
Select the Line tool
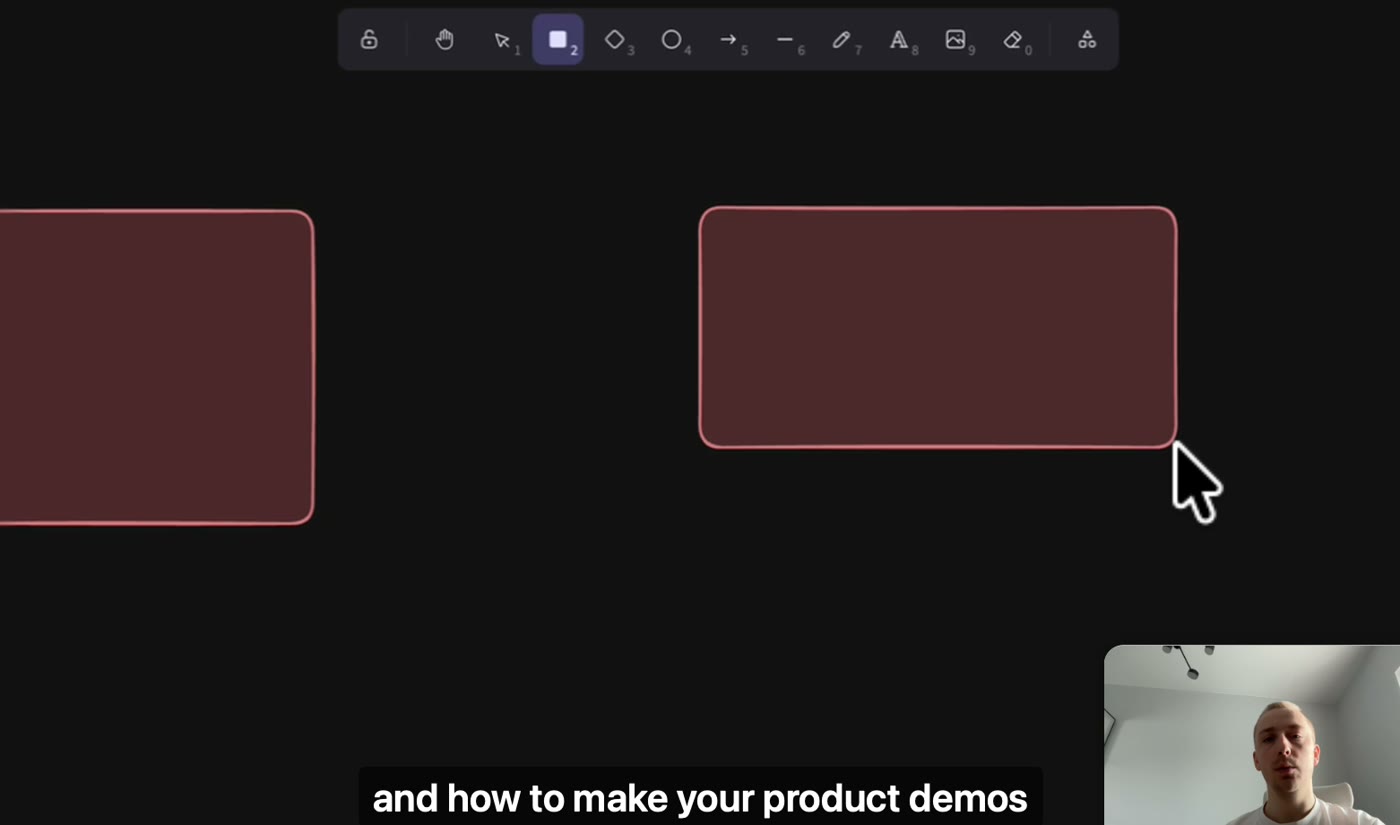(786, 40)
